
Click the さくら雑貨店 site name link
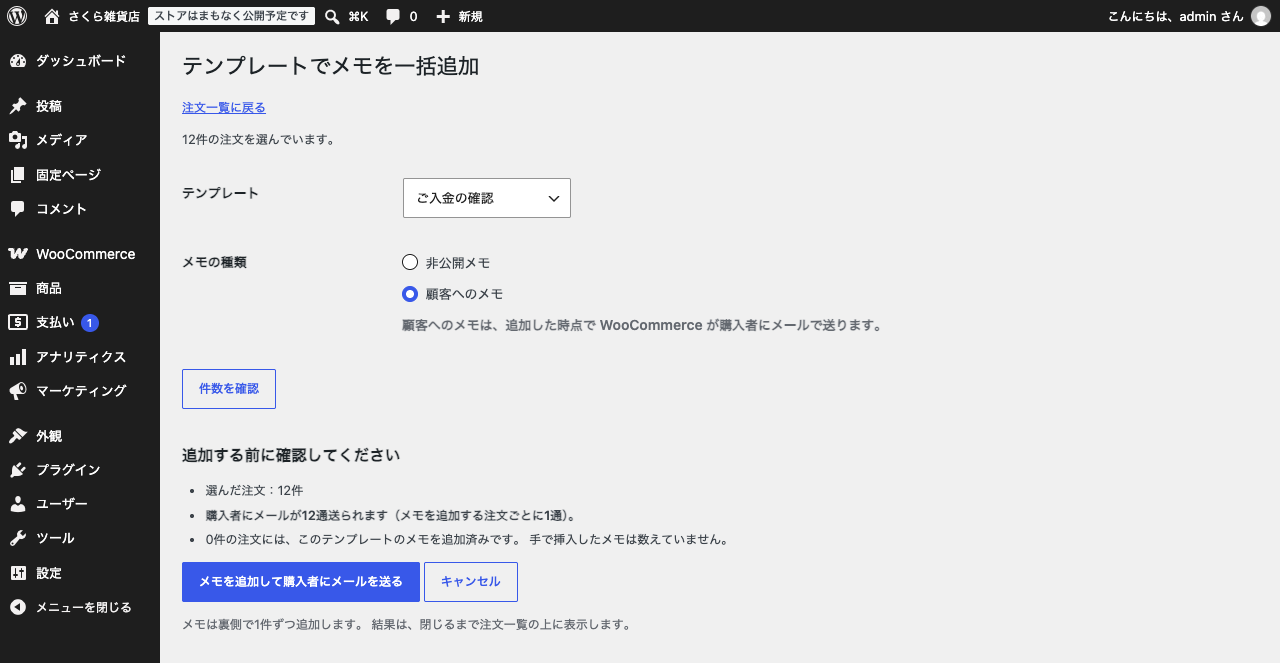pyautogui.click(x=104, y=16)
